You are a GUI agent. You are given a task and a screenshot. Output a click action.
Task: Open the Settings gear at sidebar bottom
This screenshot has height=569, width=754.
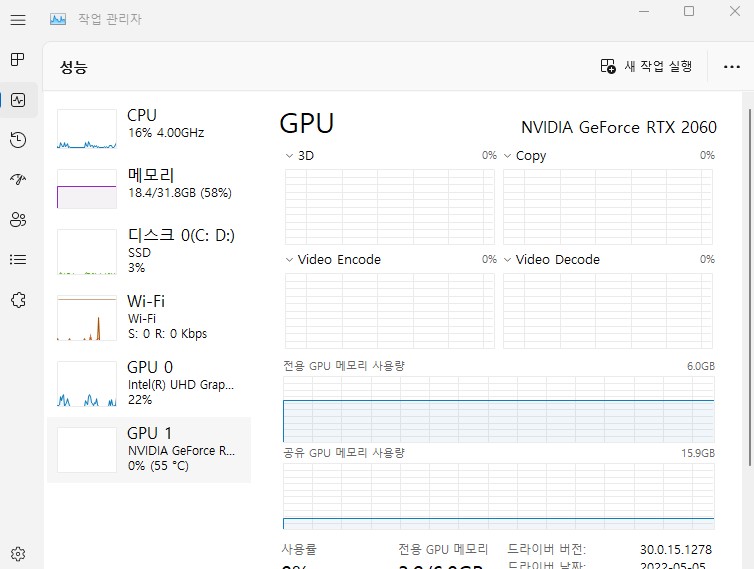(x=18, y=554)
